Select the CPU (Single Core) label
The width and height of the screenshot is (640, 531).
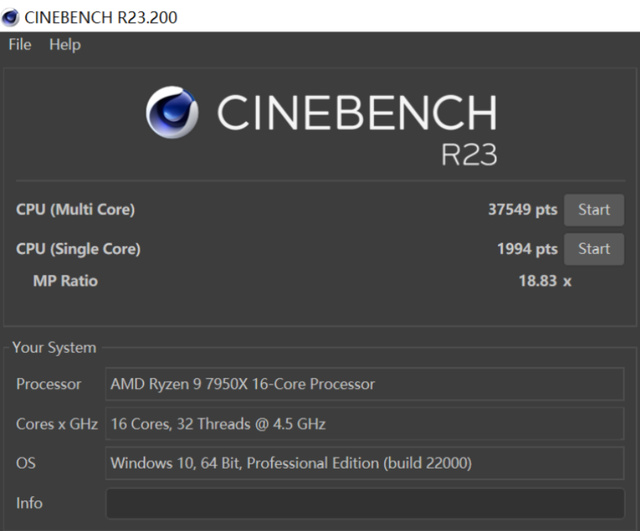click(x=79, y=249)
